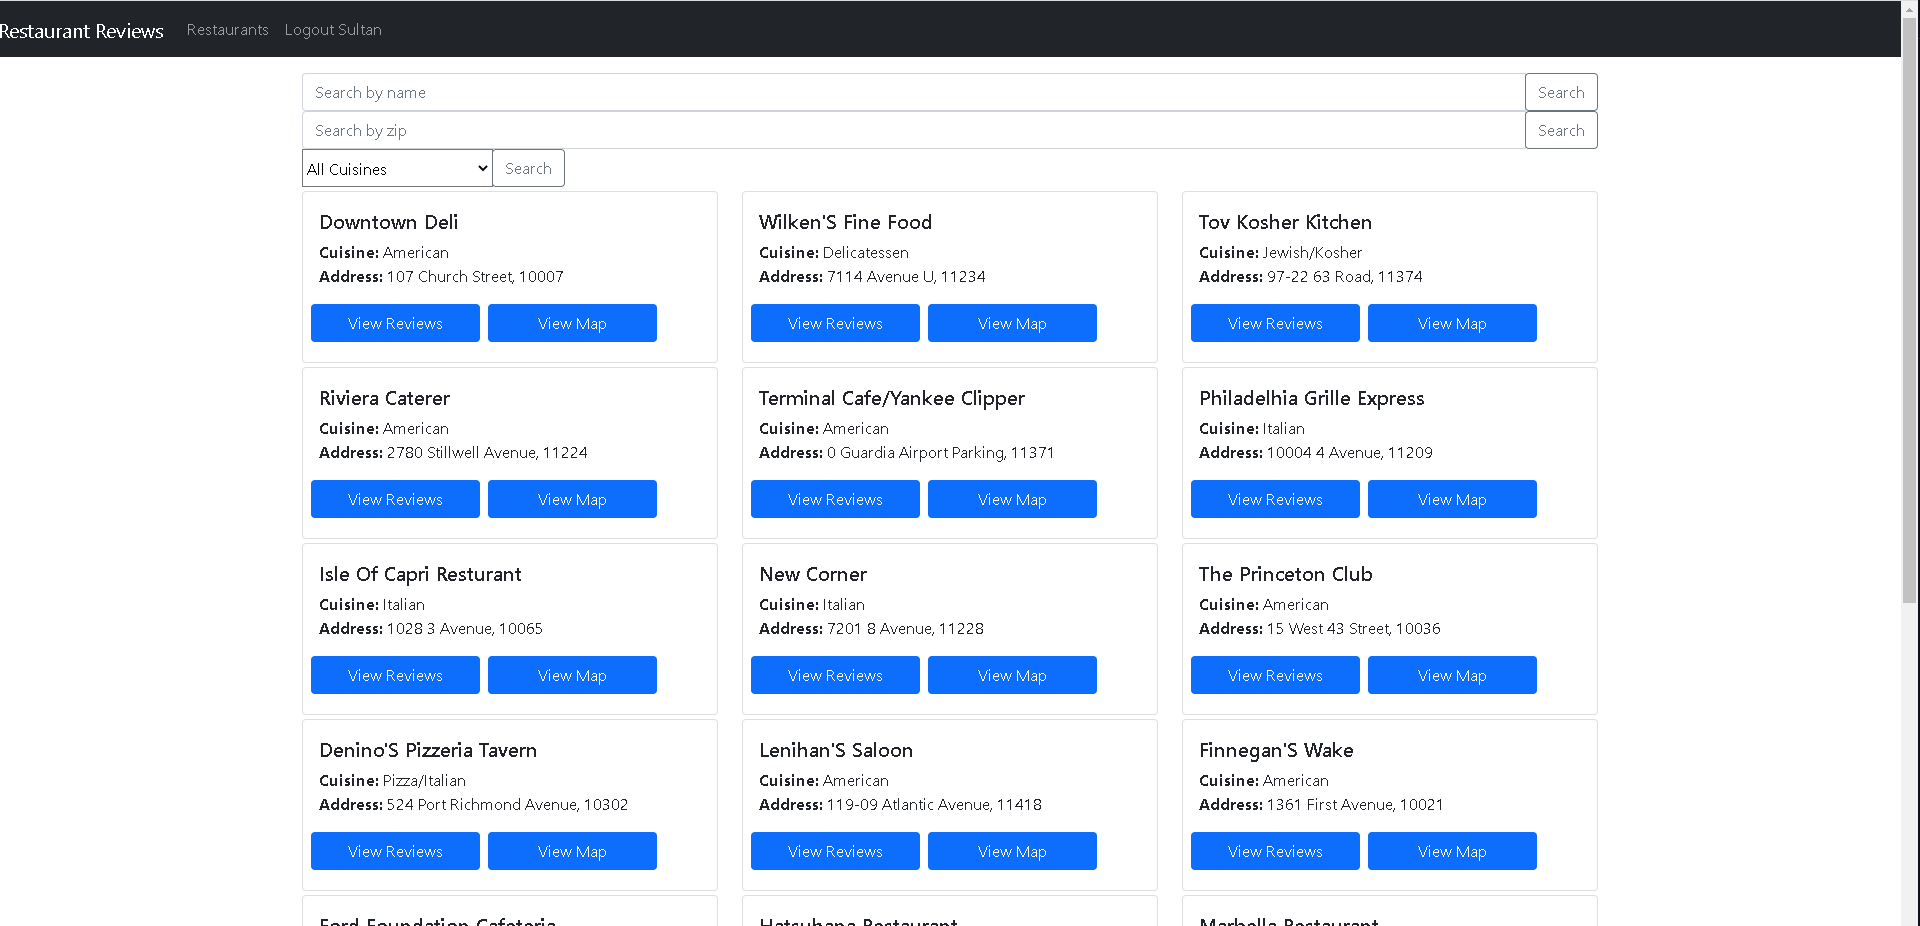View reviews for Tov Kosher Kitchen
This screenshot has height=926, width=1920.
1275,323
